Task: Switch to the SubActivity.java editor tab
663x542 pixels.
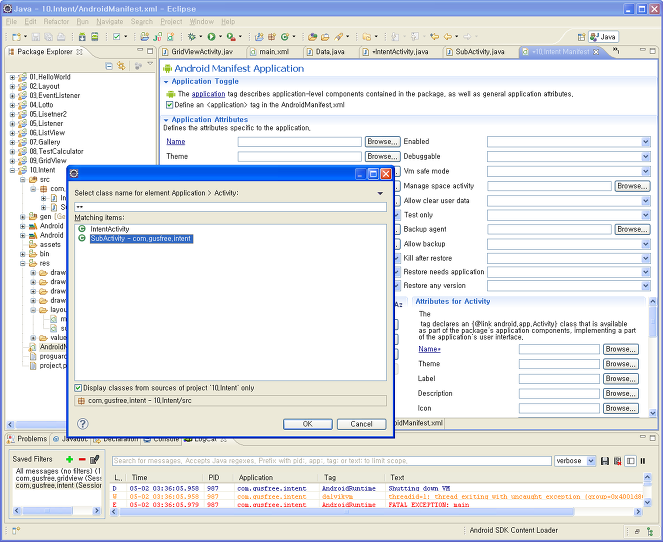Action: tap(479, 52)
